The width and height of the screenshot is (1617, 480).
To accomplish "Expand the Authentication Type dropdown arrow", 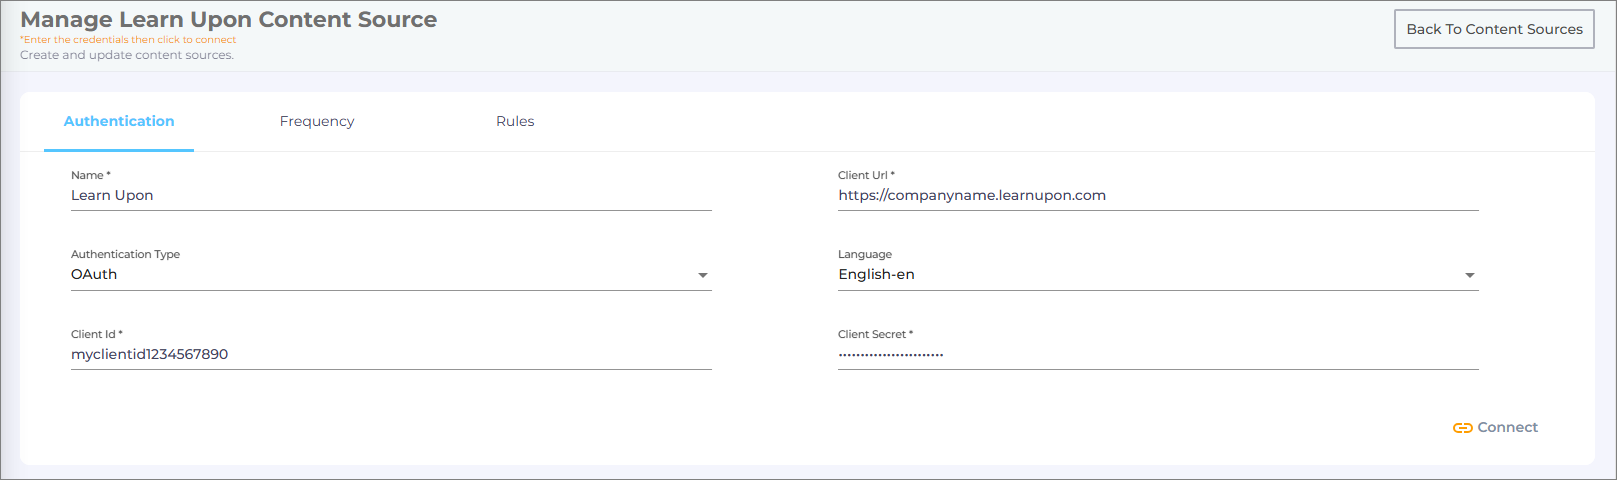I will click(x=703, y=275).
